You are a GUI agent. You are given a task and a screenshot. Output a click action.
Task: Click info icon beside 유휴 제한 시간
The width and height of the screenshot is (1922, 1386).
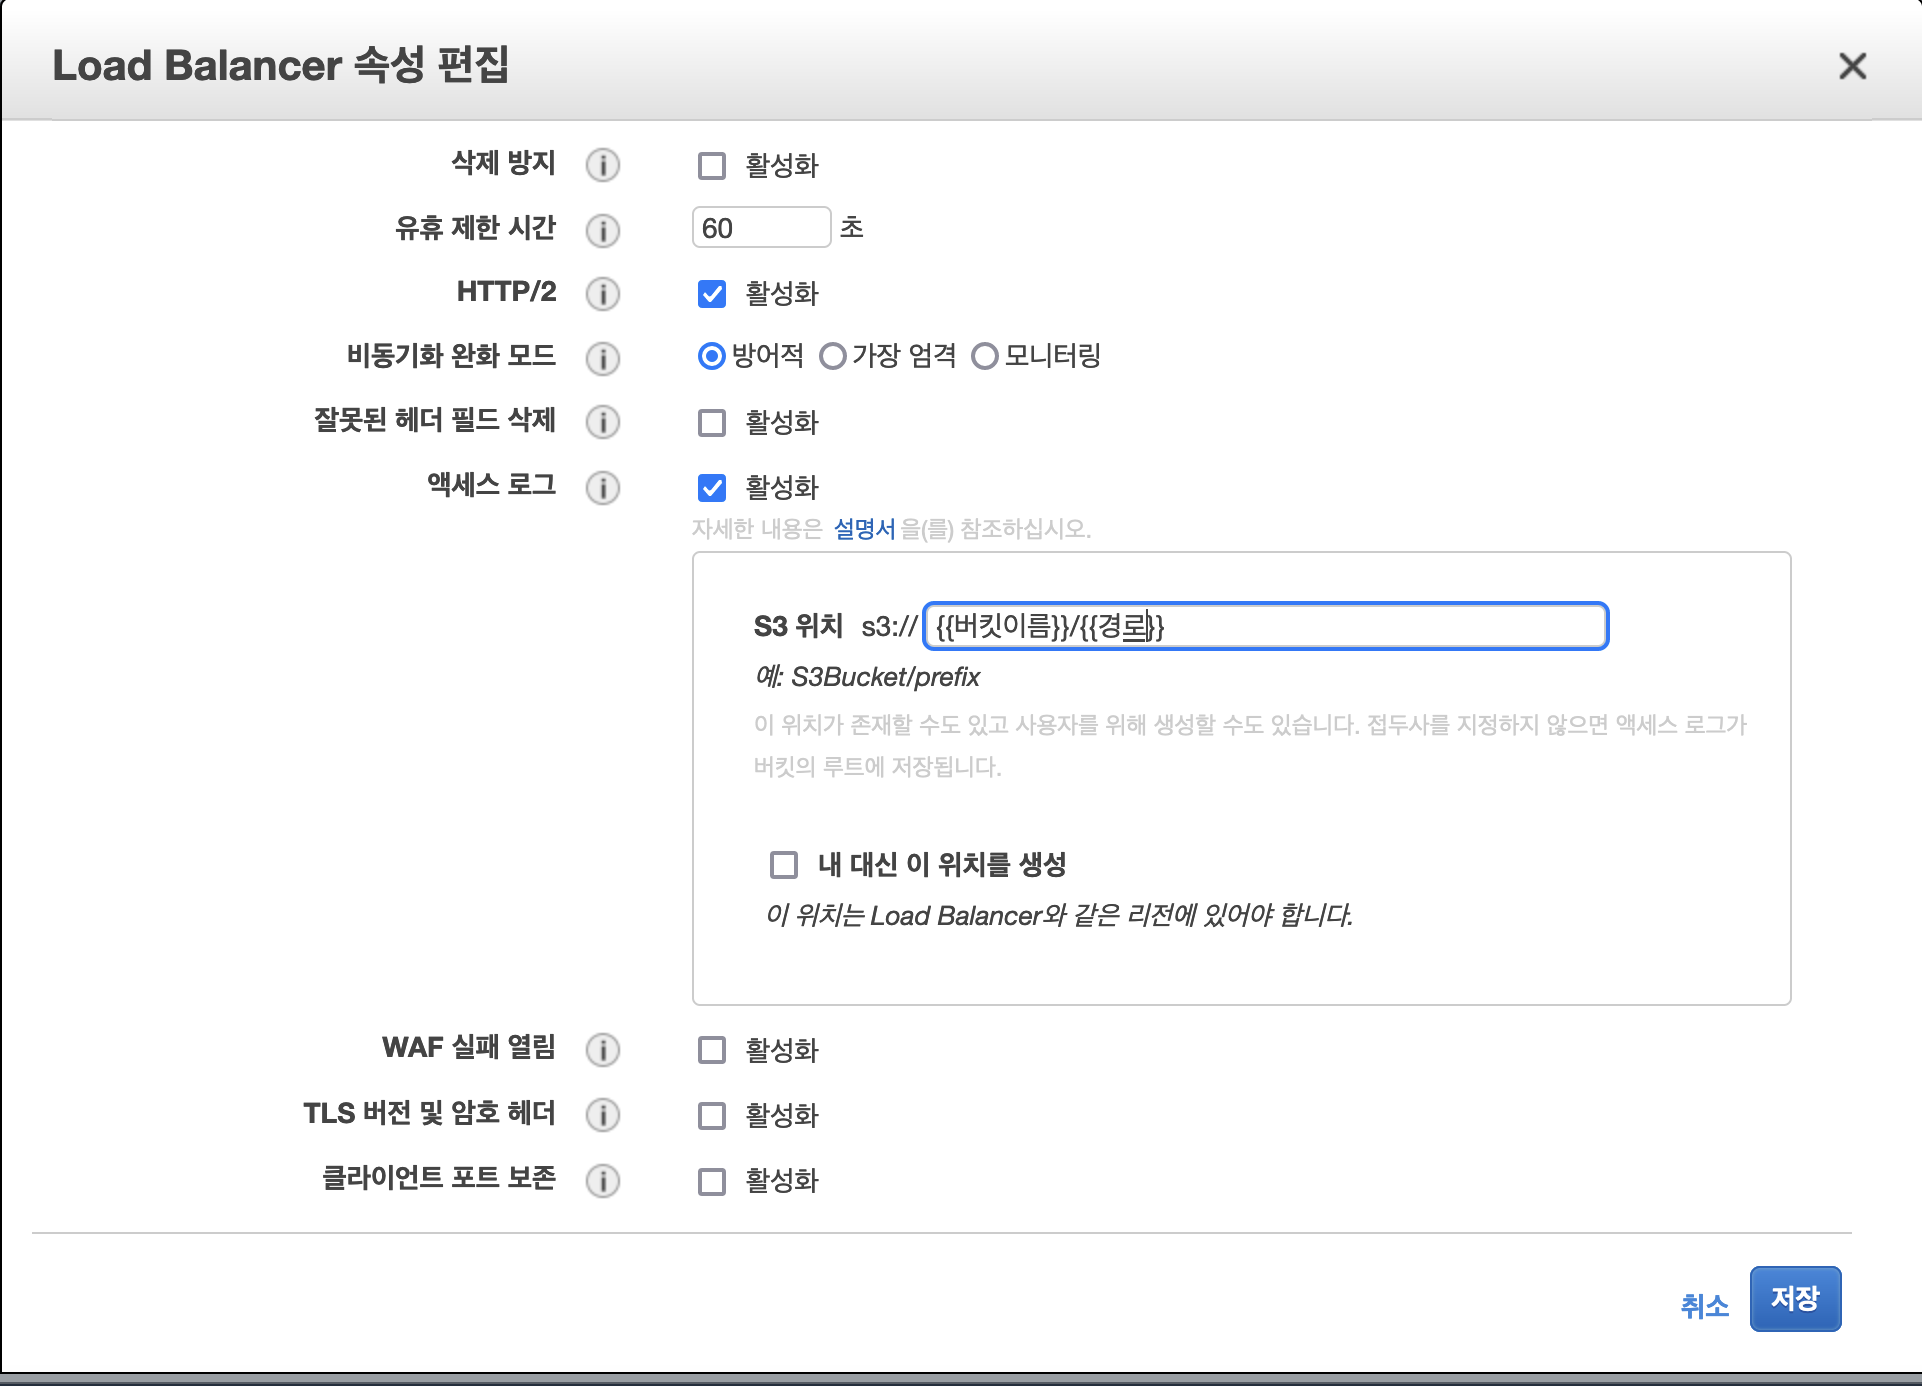click(602, 230)
